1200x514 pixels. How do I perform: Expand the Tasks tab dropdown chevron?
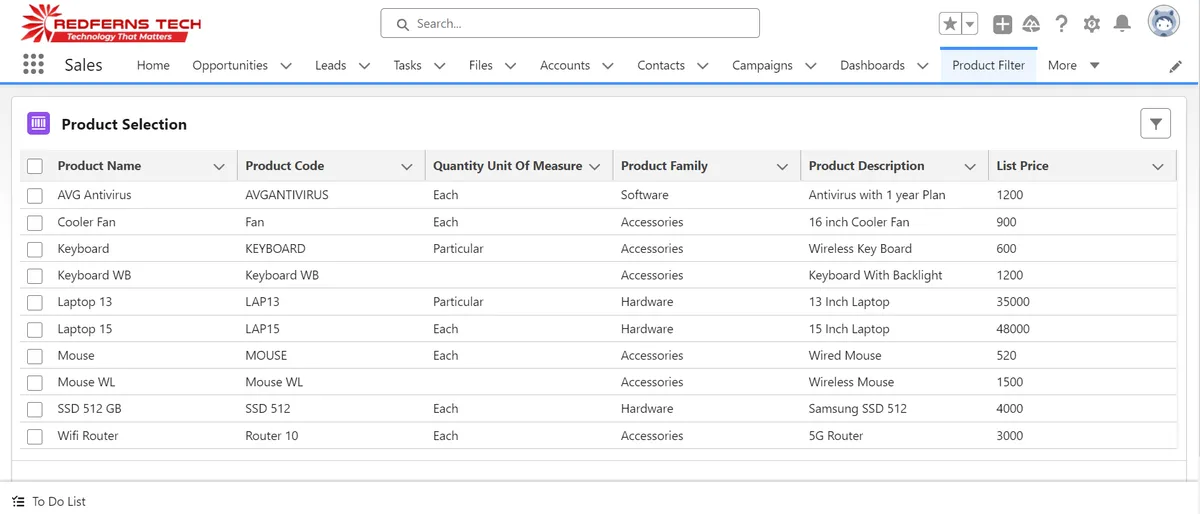(439, 66)
